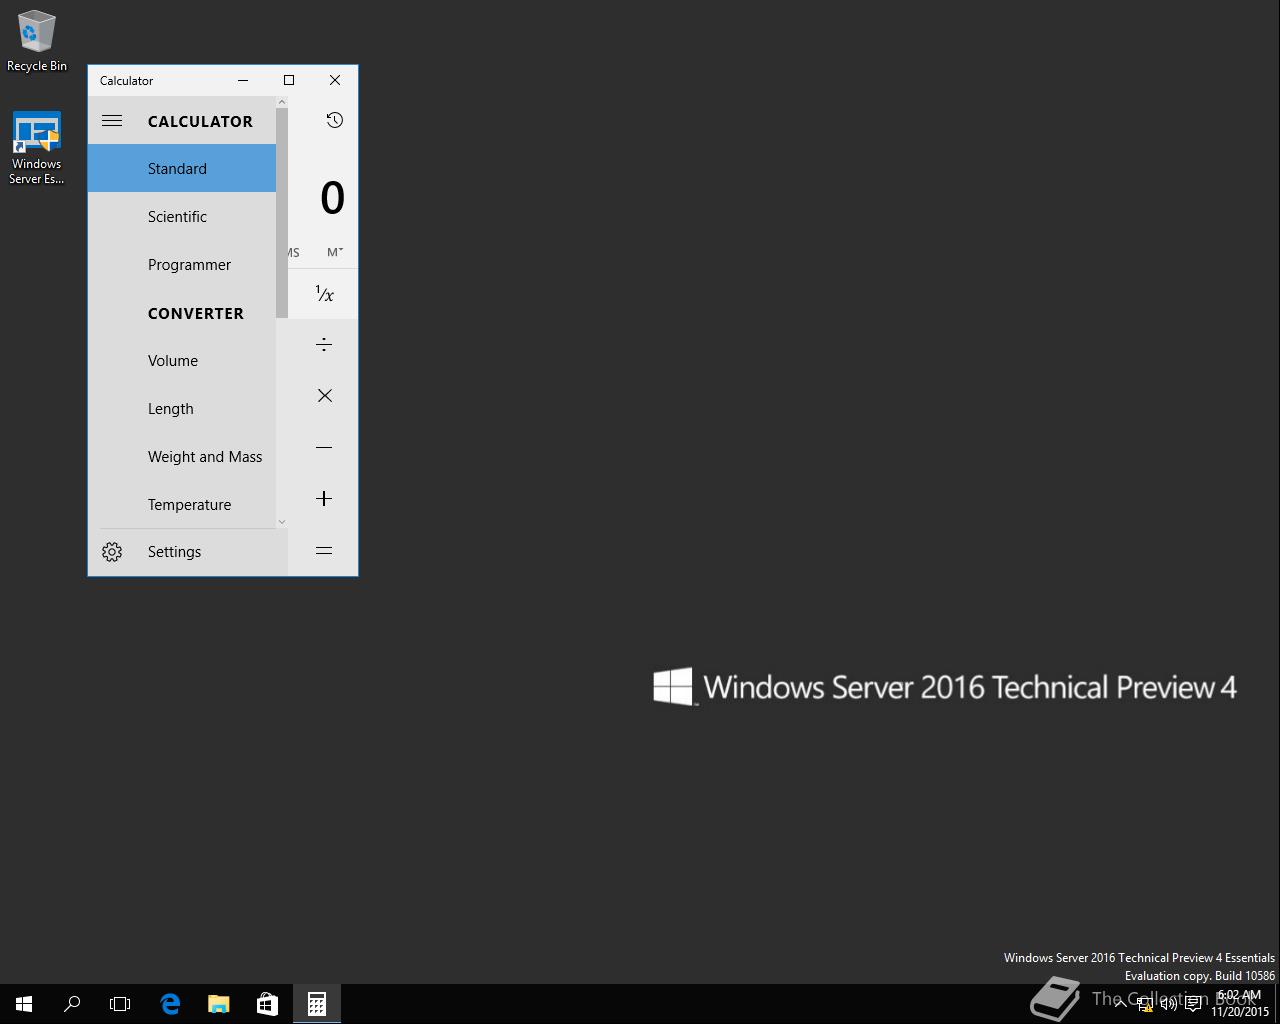
Task: Click the menu scrollbar up arrow
Action: (282, 102)
